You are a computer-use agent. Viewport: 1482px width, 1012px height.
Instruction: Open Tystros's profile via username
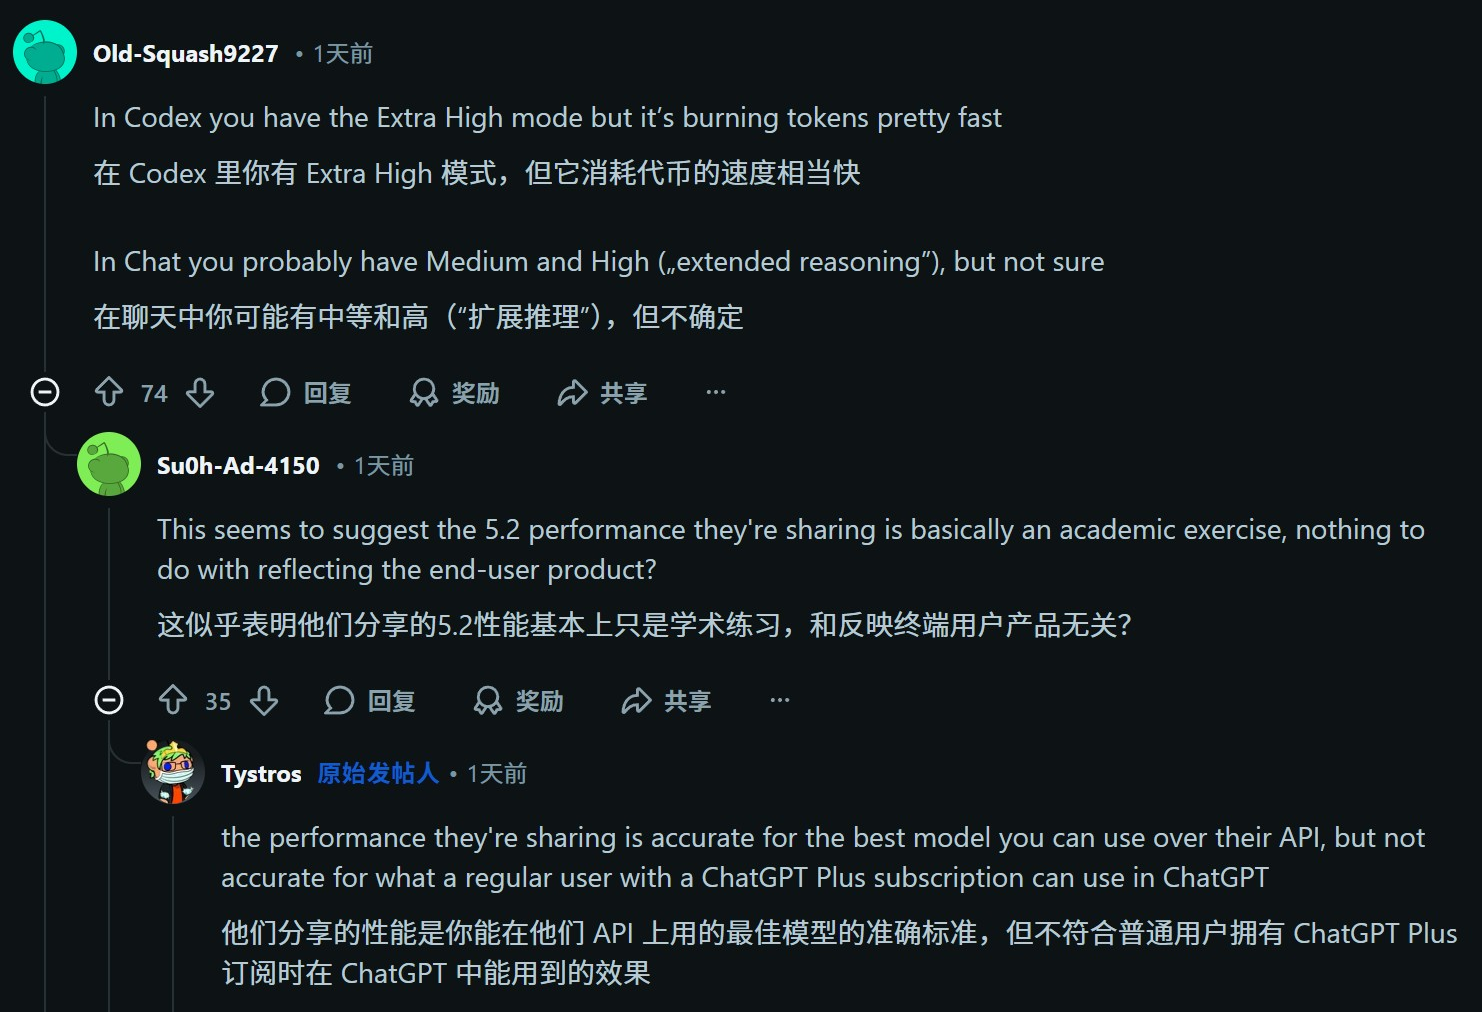[x=261, y=773]
